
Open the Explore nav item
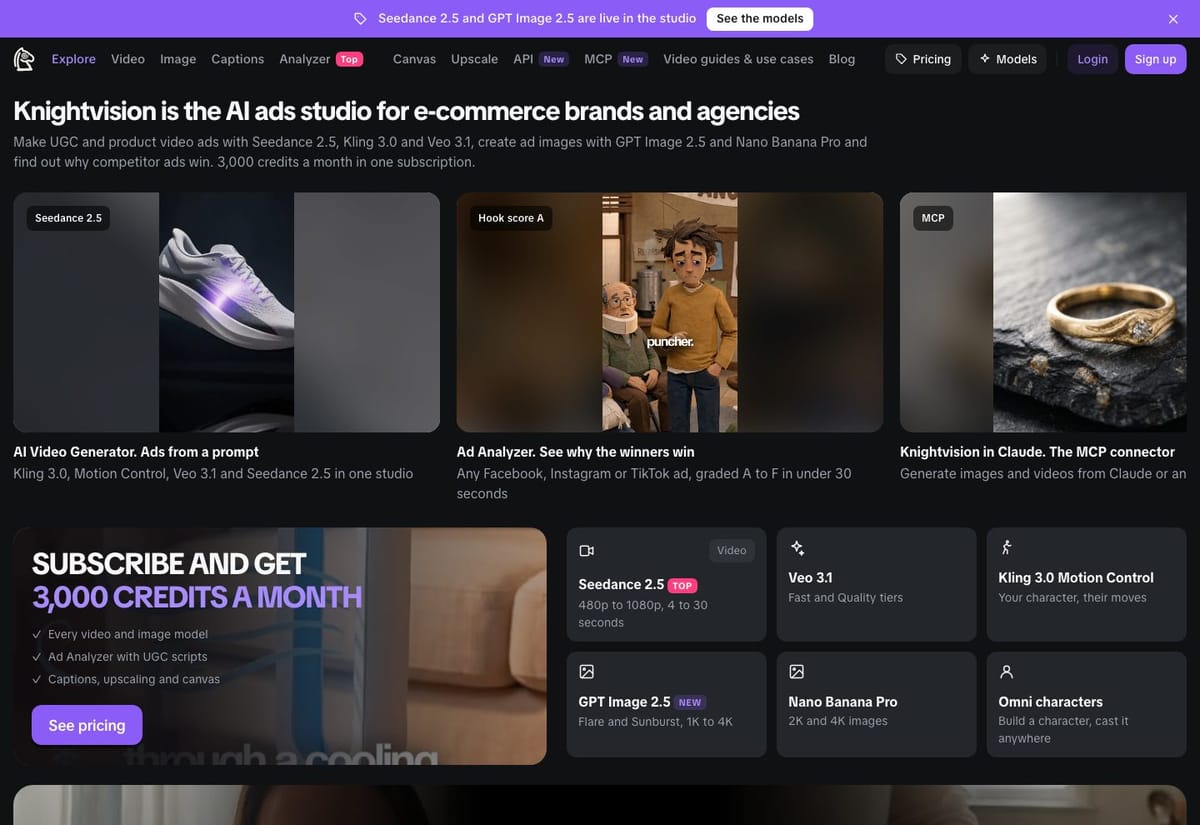tap(74, 59)
